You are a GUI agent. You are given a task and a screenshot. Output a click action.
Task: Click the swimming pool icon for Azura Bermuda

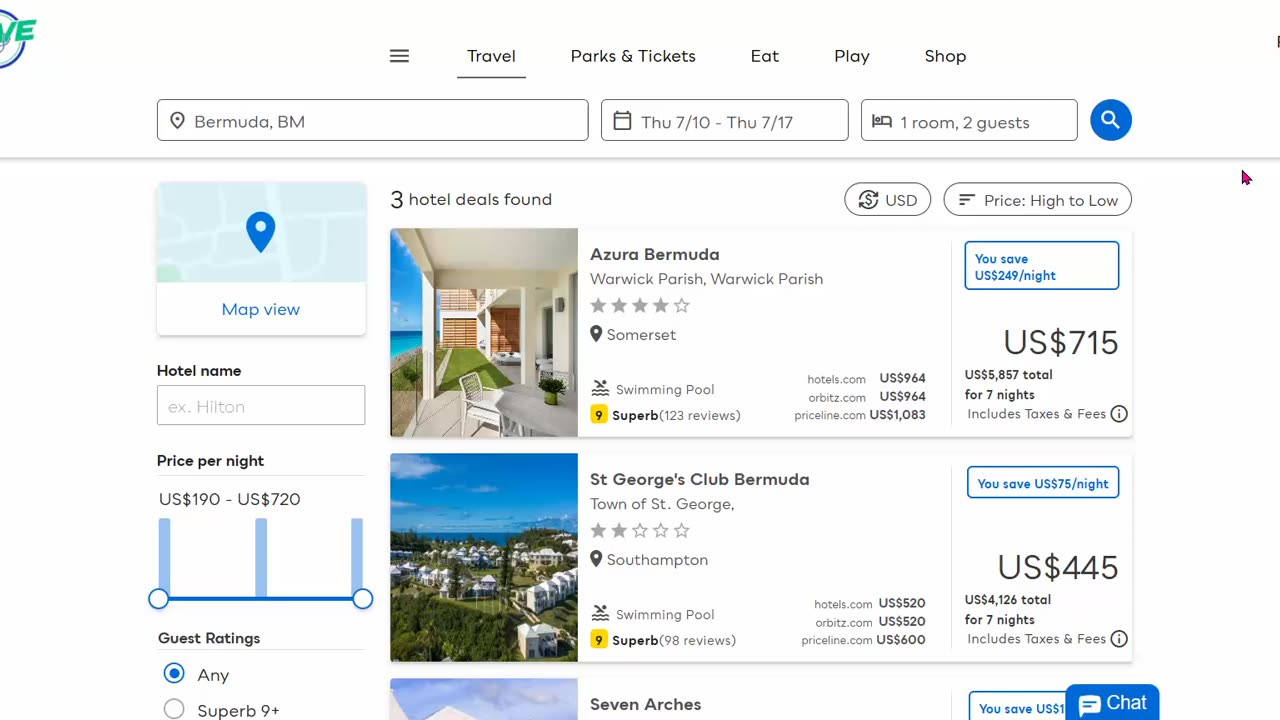pyautogui.click(x=600, y=389)
